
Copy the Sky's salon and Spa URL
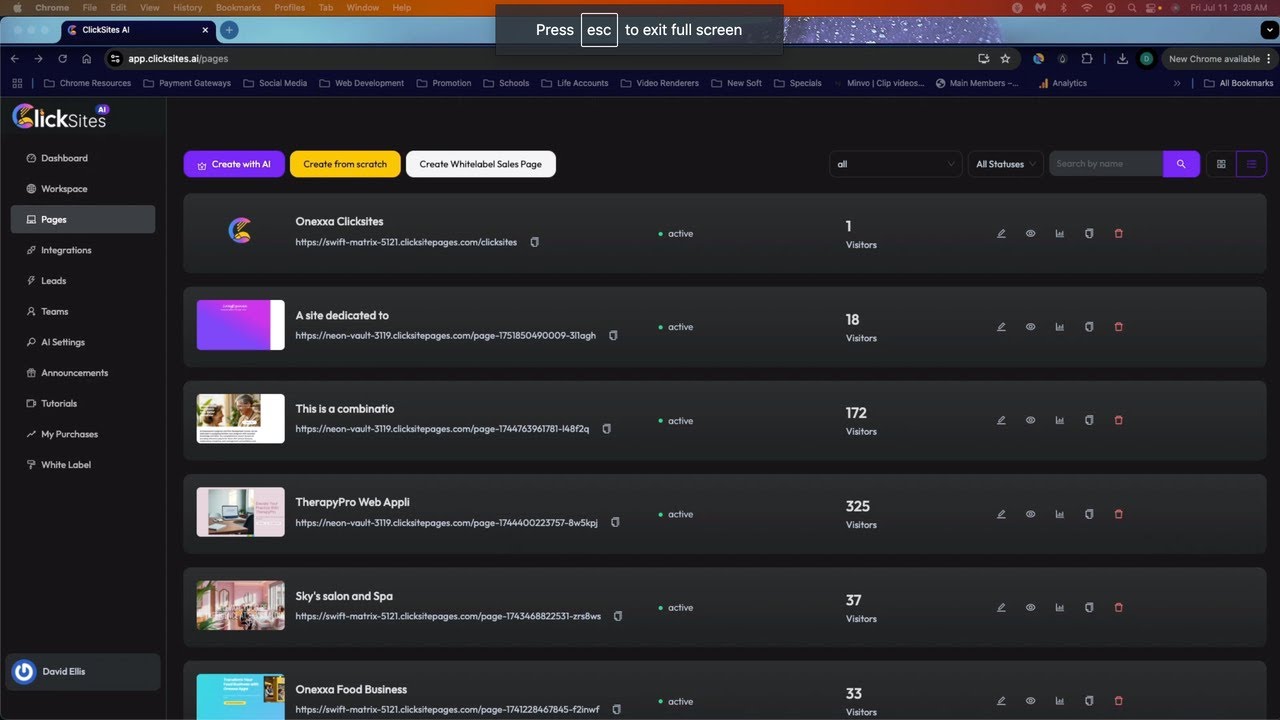tap(618, 616)
